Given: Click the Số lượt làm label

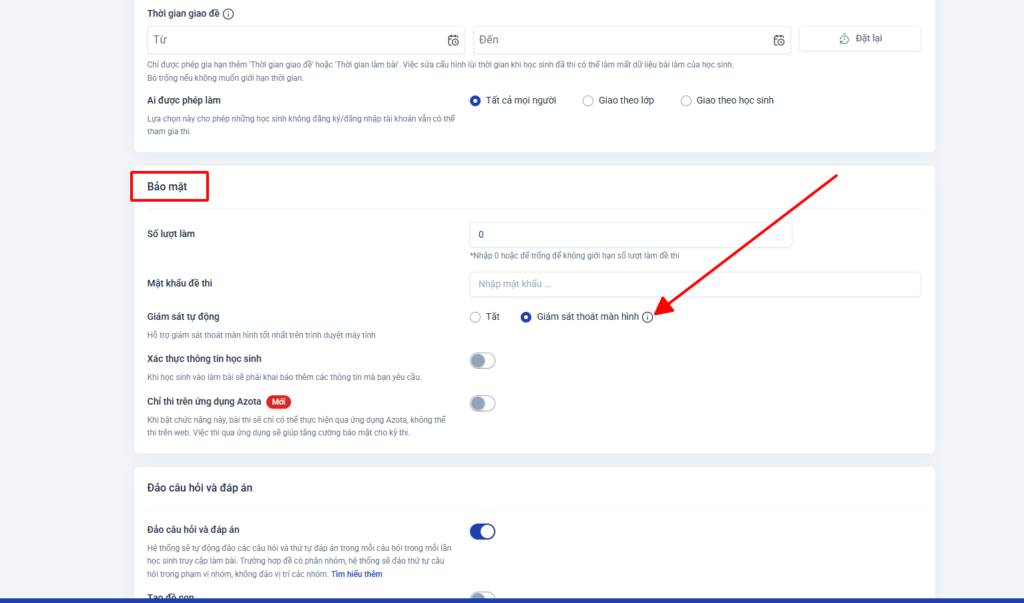Looking at the screenshot, I should click(x=171, y=234).
